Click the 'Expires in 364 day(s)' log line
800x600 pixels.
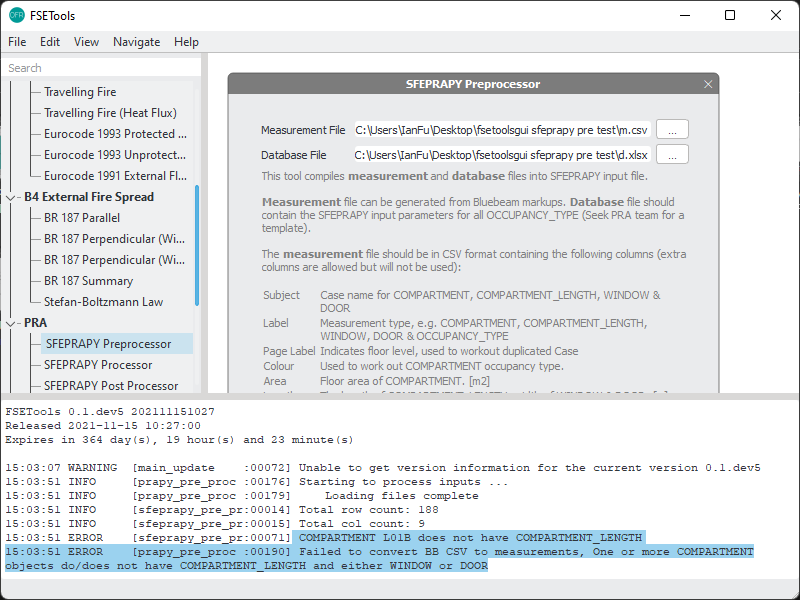[179, 440]
